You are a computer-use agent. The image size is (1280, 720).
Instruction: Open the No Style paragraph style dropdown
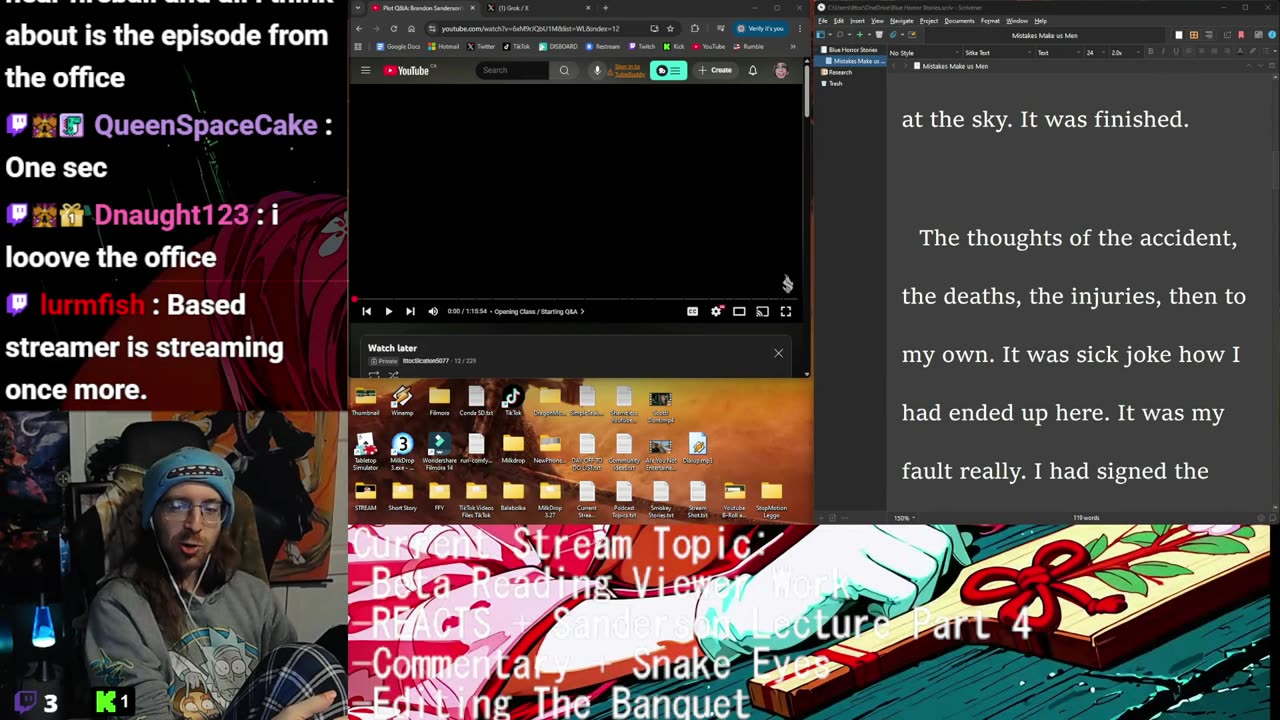click(922, 52)
